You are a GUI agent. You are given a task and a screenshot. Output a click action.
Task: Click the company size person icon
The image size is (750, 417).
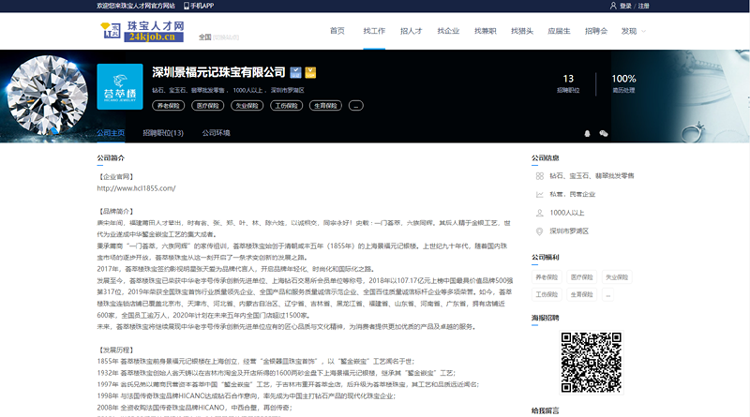(x=540, y=213)
